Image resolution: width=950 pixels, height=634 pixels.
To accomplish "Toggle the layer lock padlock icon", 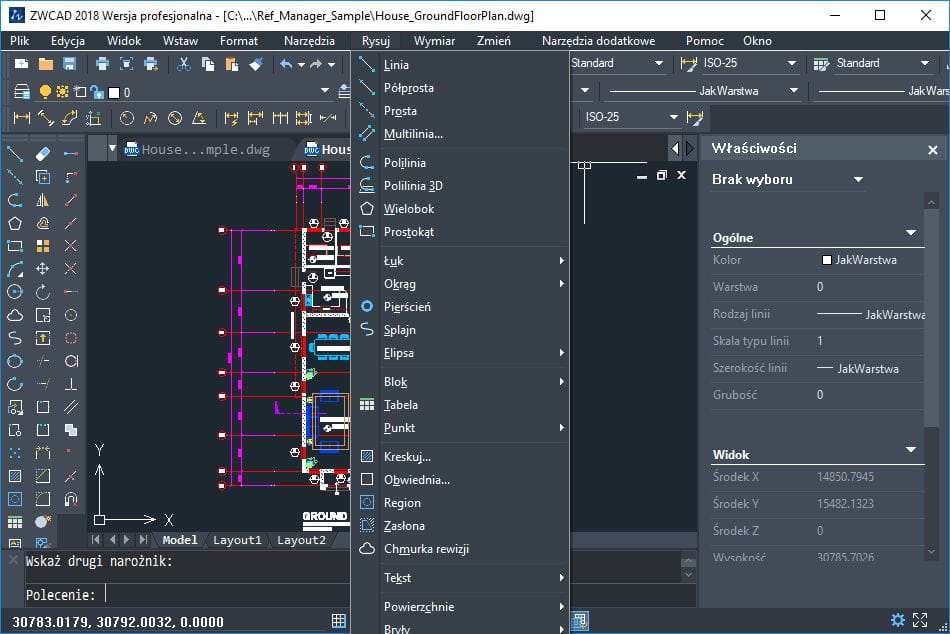I will click(98, 92).
